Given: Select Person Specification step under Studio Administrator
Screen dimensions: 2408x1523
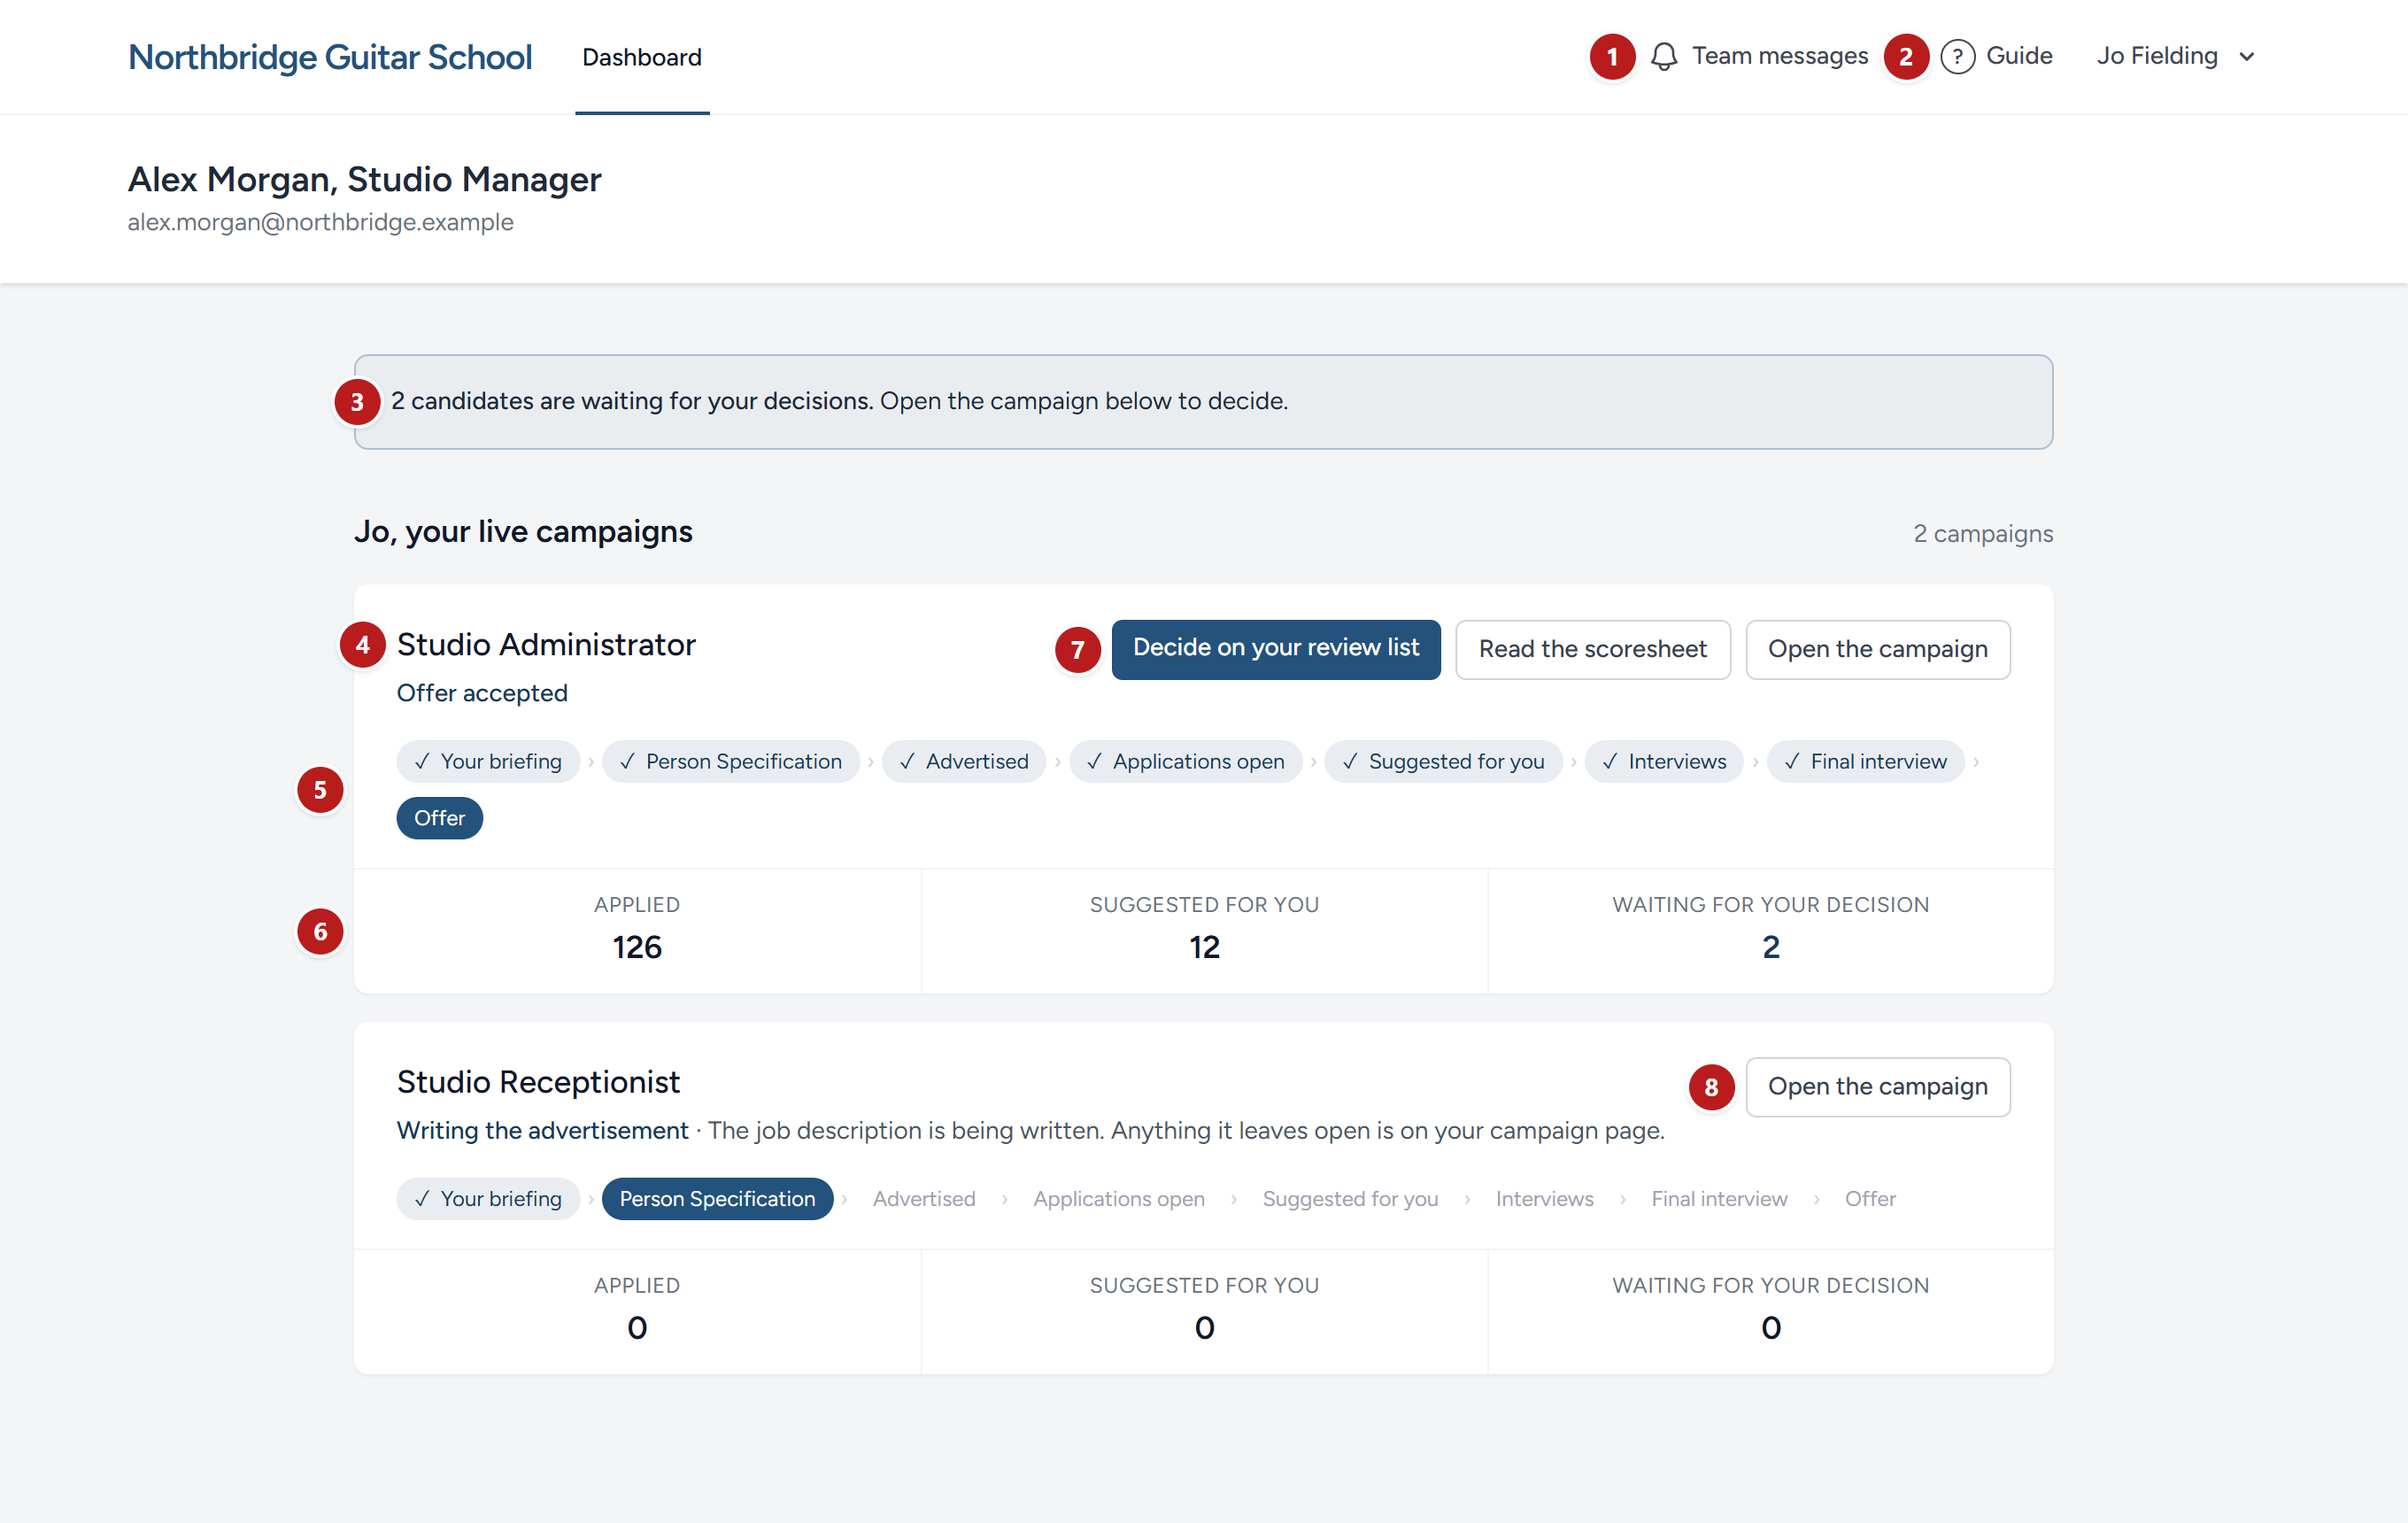Looking at the screenshot, I should [x=731, y=762].
